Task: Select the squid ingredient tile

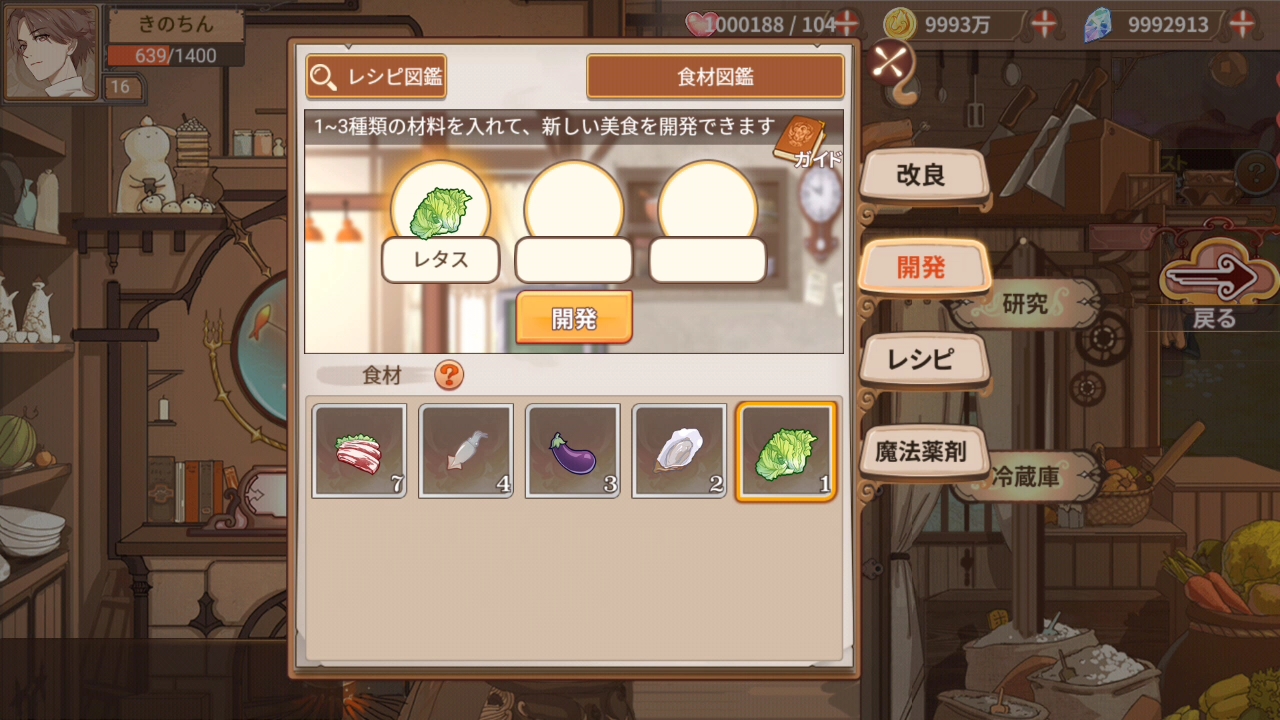Action: (466, 451)
